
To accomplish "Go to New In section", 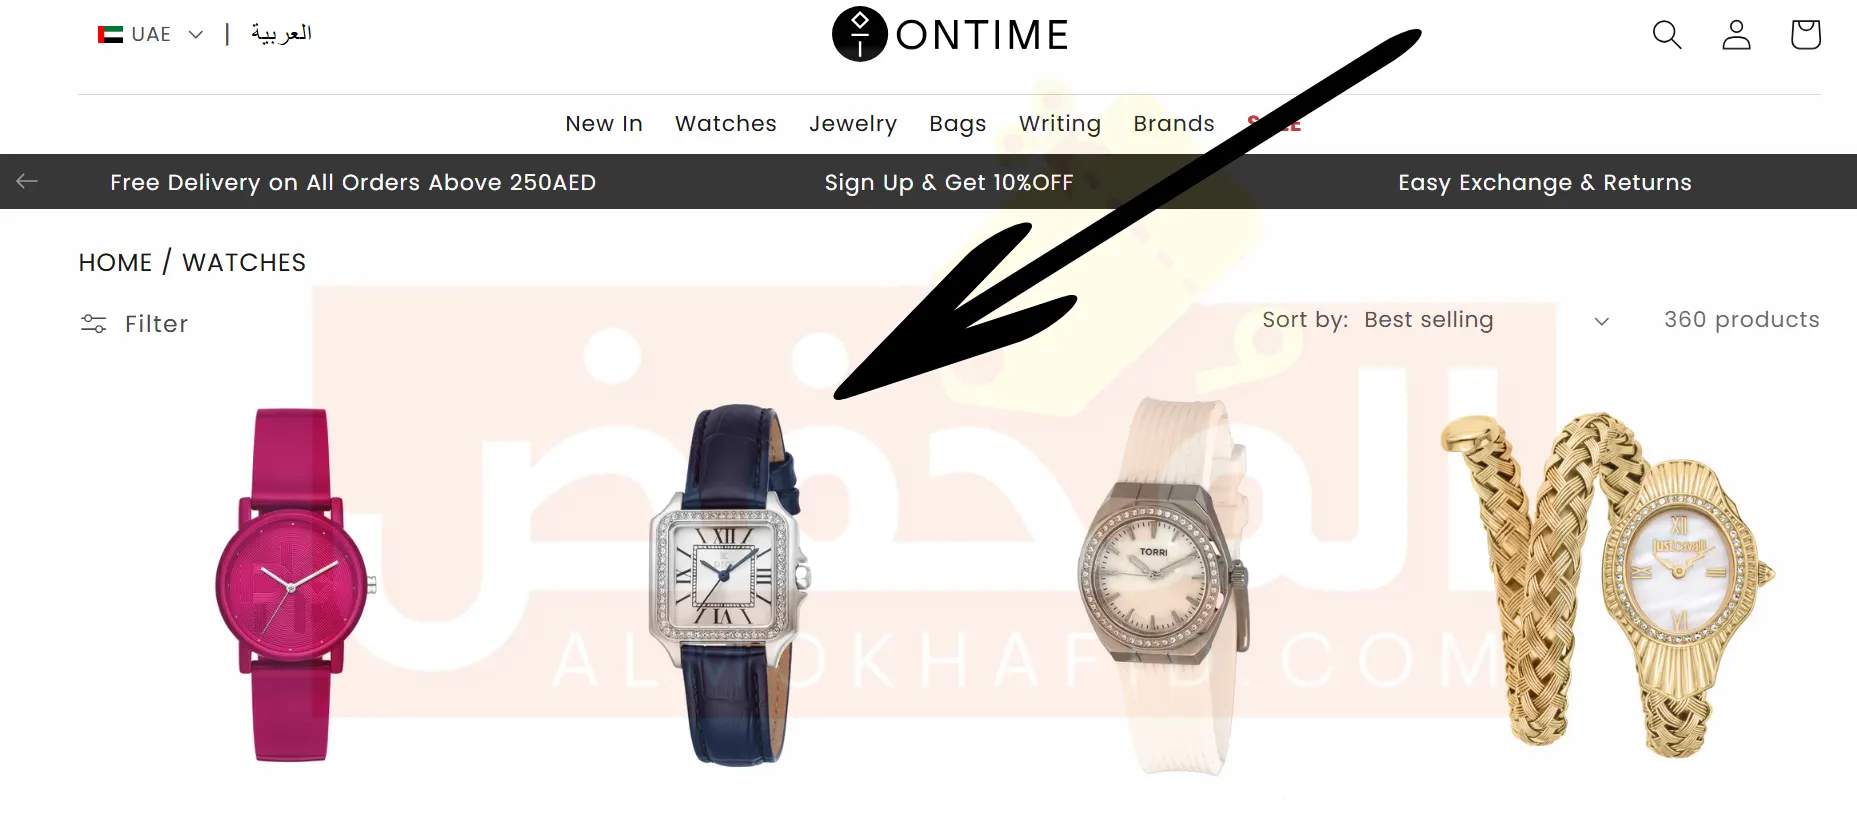I will pos(603,124).
